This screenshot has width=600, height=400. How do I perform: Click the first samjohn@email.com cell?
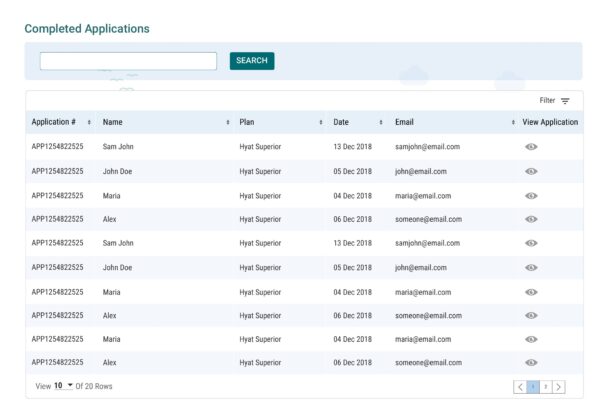[x=427, y=147]
